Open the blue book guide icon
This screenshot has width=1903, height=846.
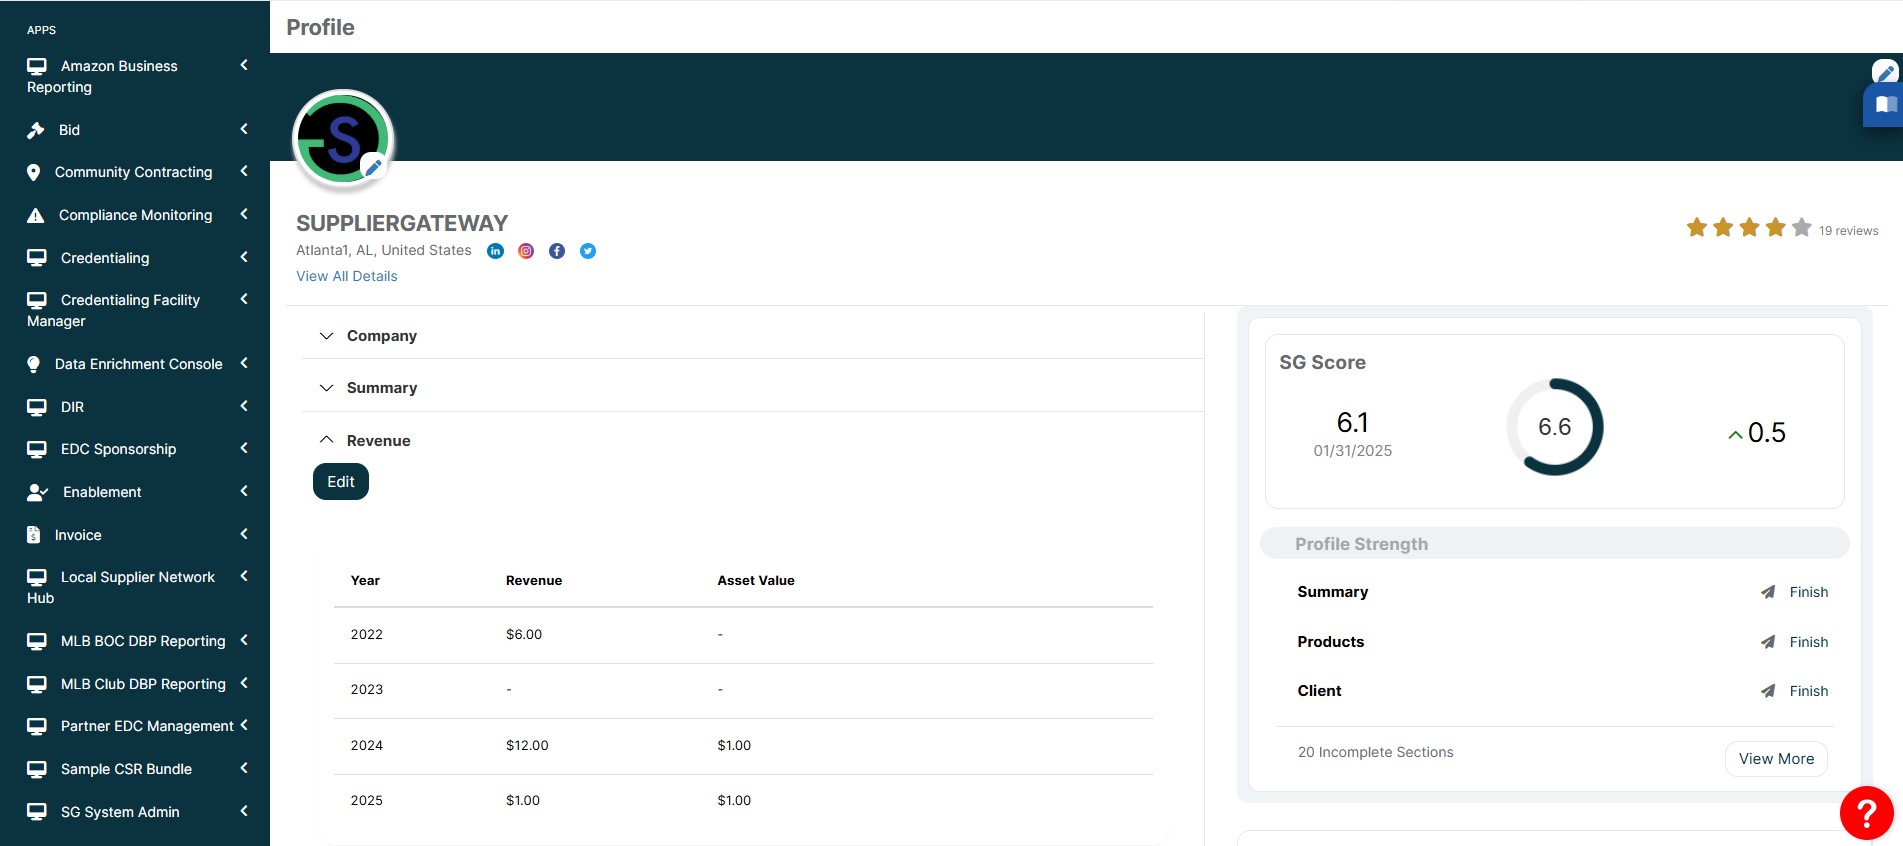(1885, 105)
